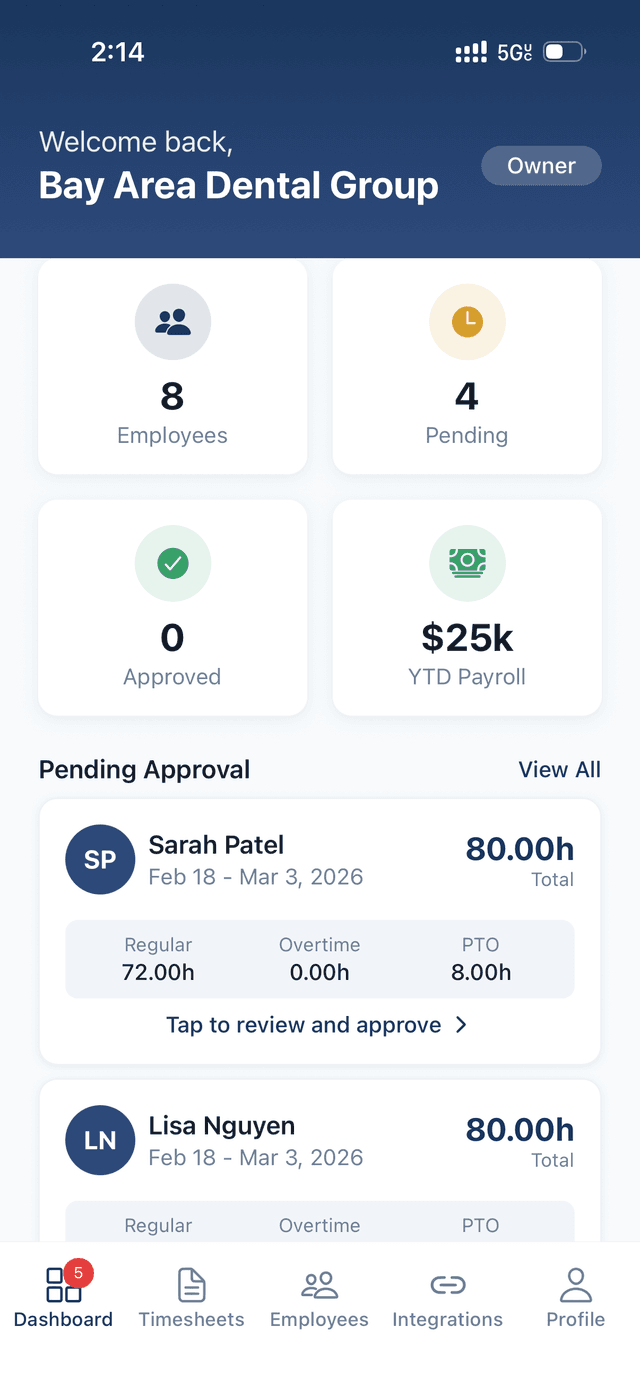Viewport: 640px width, 1391px height.
Task: Tap the Employees people icon on stats card
Action: point(172,322)
